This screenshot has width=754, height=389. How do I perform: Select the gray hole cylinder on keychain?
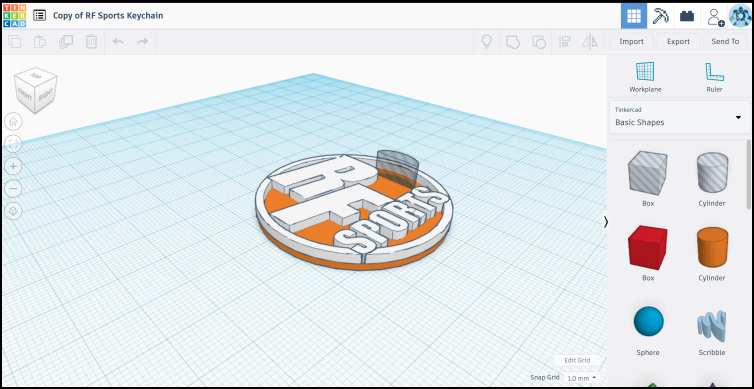click(x=397, y=168)
